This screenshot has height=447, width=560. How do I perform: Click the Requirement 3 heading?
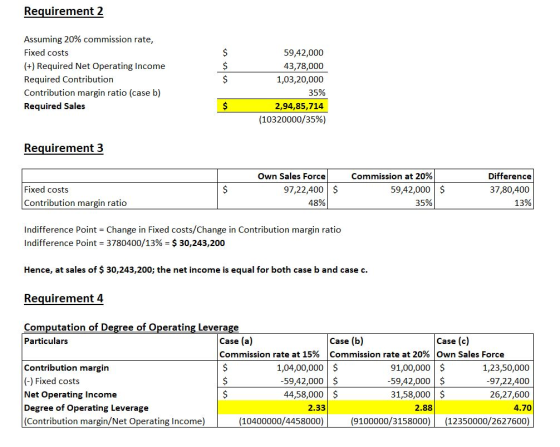point(64,148)
